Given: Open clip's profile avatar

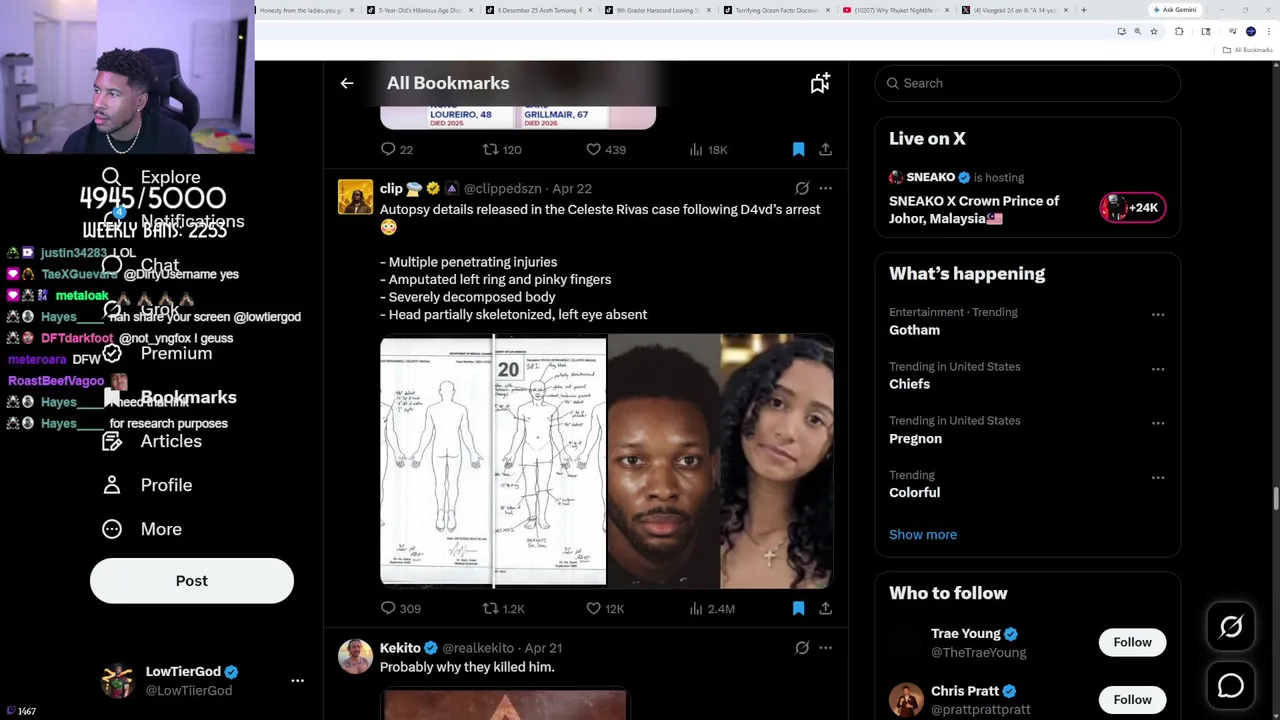Looking at the screenshot, I should (x=355, y=197).
